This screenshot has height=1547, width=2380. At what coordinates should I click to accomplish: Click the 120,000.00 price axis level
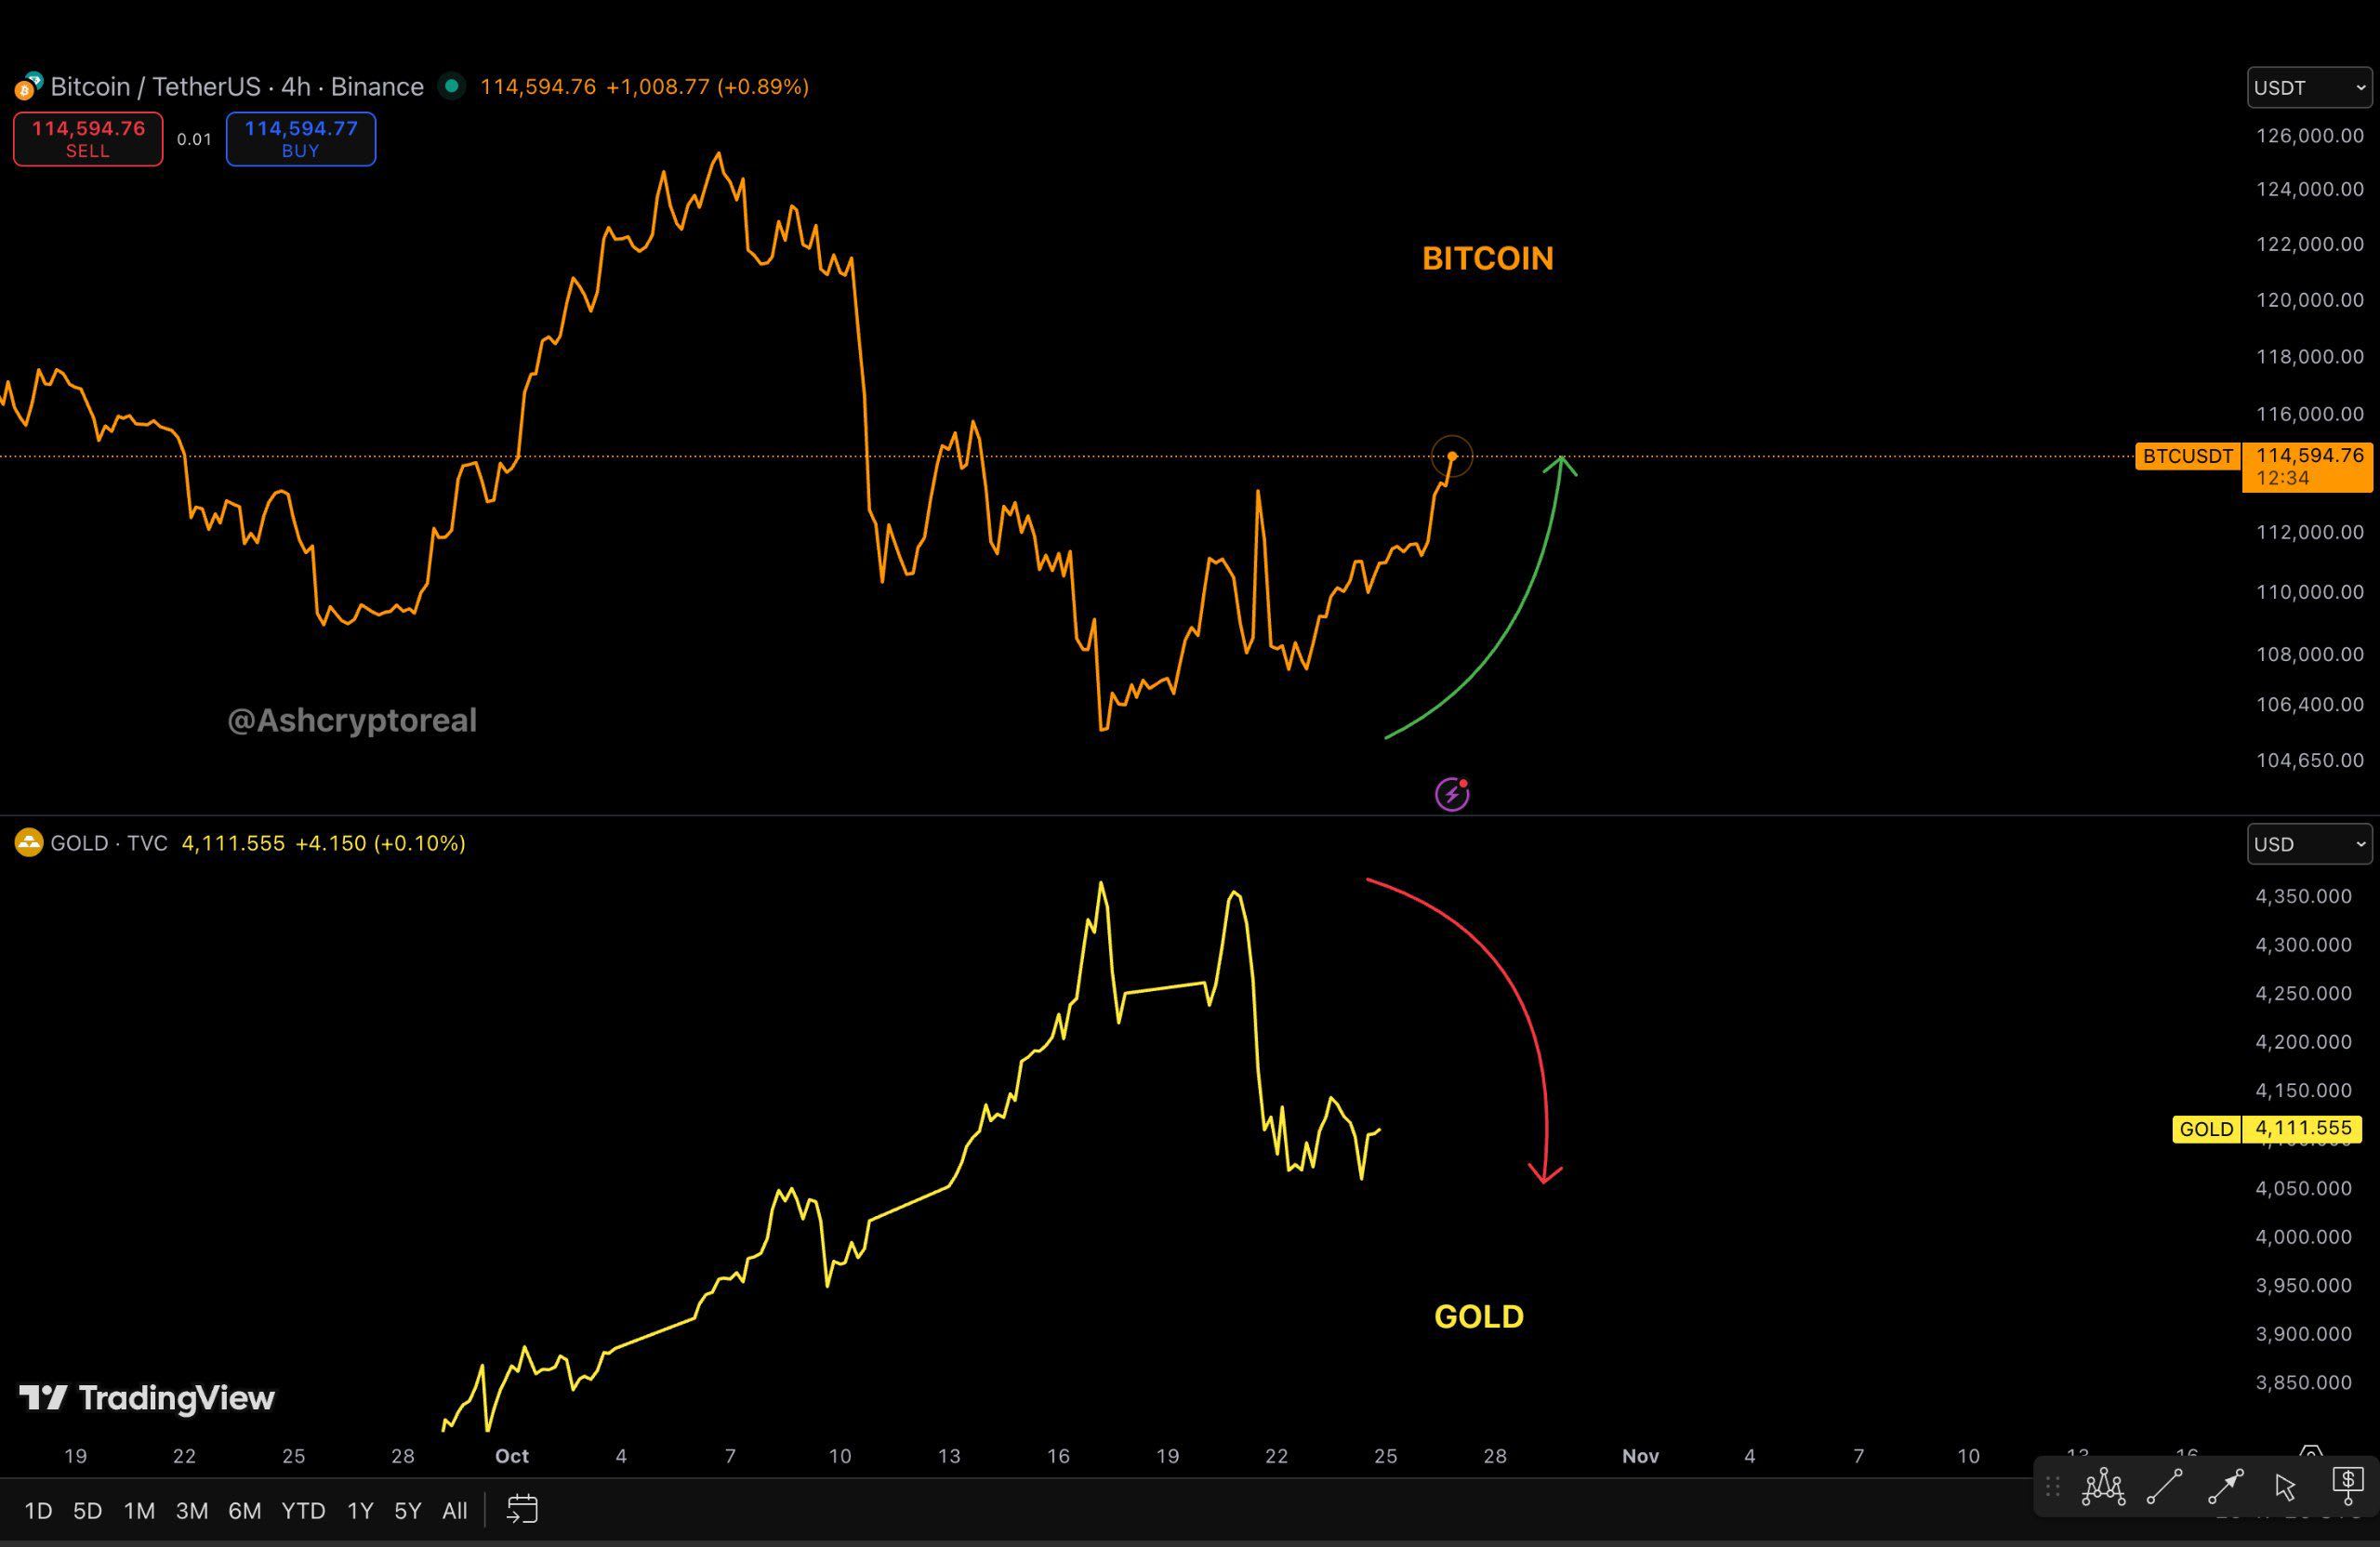tap(2310, 300)
